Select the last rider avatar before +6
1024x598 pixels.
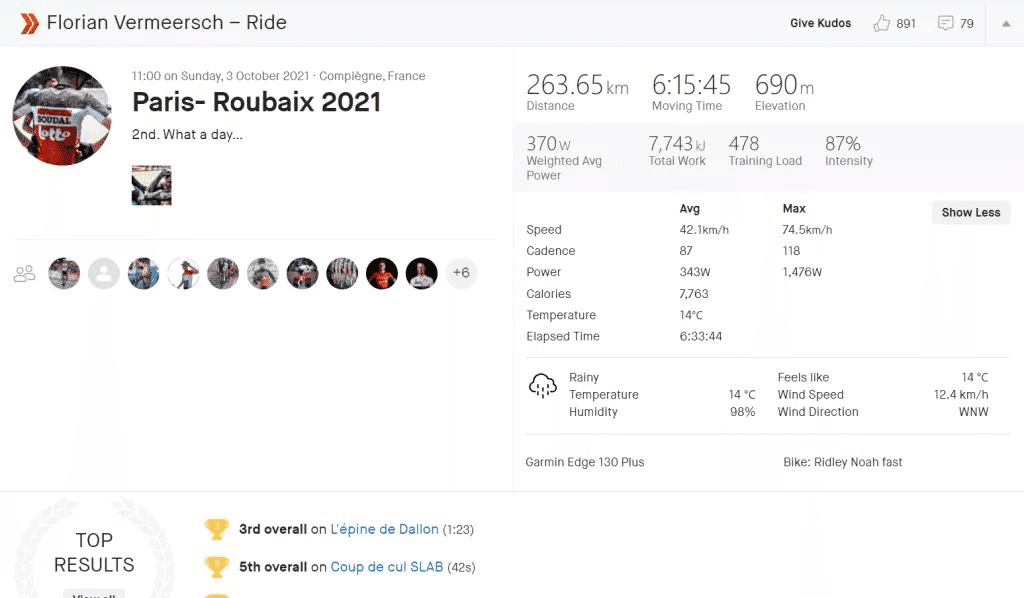point(421,273)
